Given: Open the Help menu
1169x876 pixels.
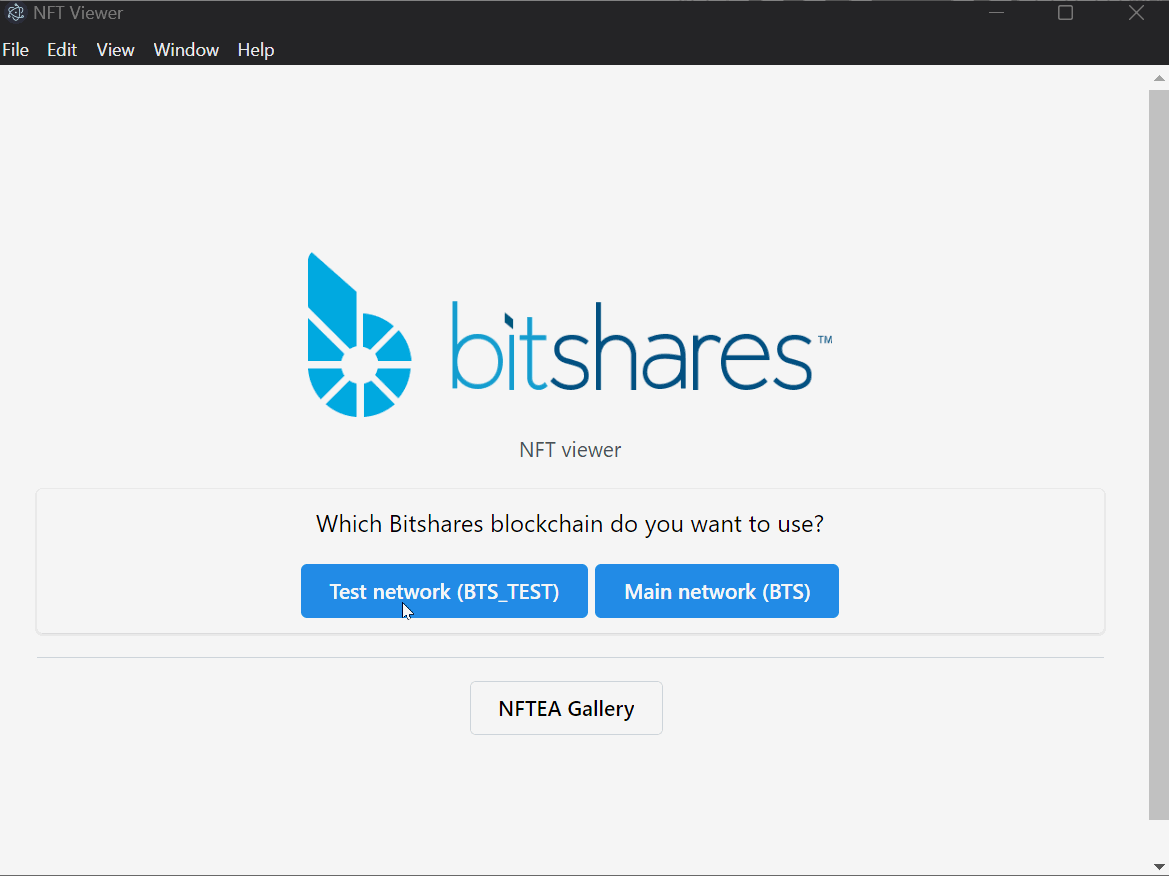Looking at the screenshot, I should (x=256, y=50).
